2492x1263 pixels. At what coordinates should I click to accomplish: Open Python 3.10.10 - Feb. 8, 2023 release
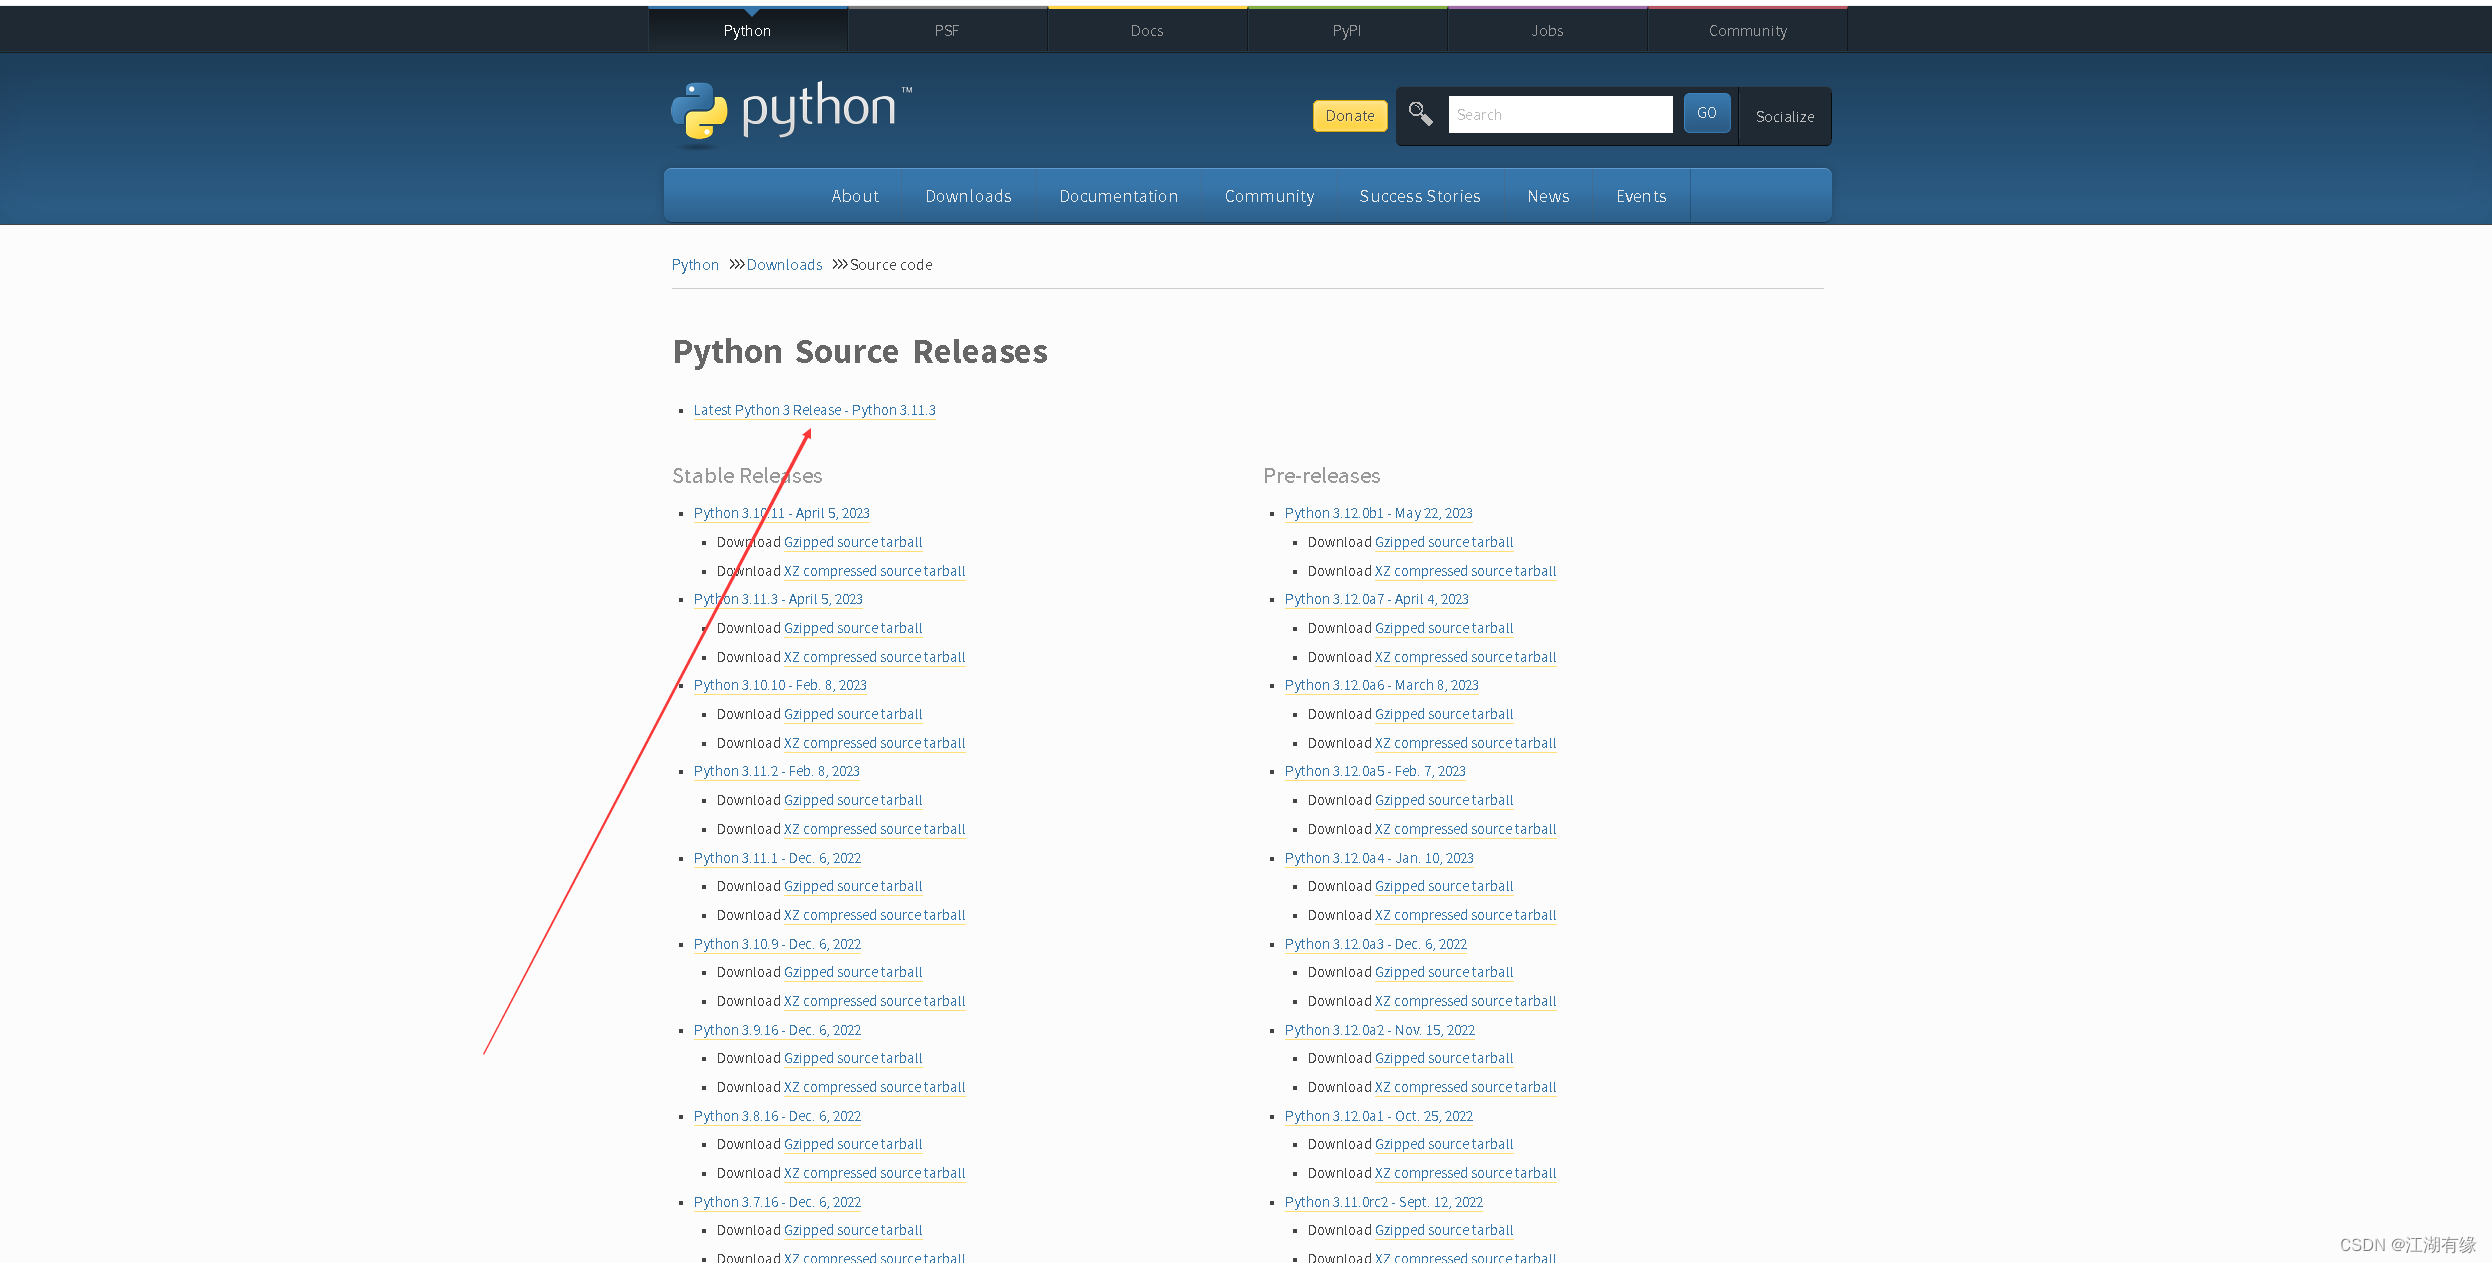click(780, 685)
